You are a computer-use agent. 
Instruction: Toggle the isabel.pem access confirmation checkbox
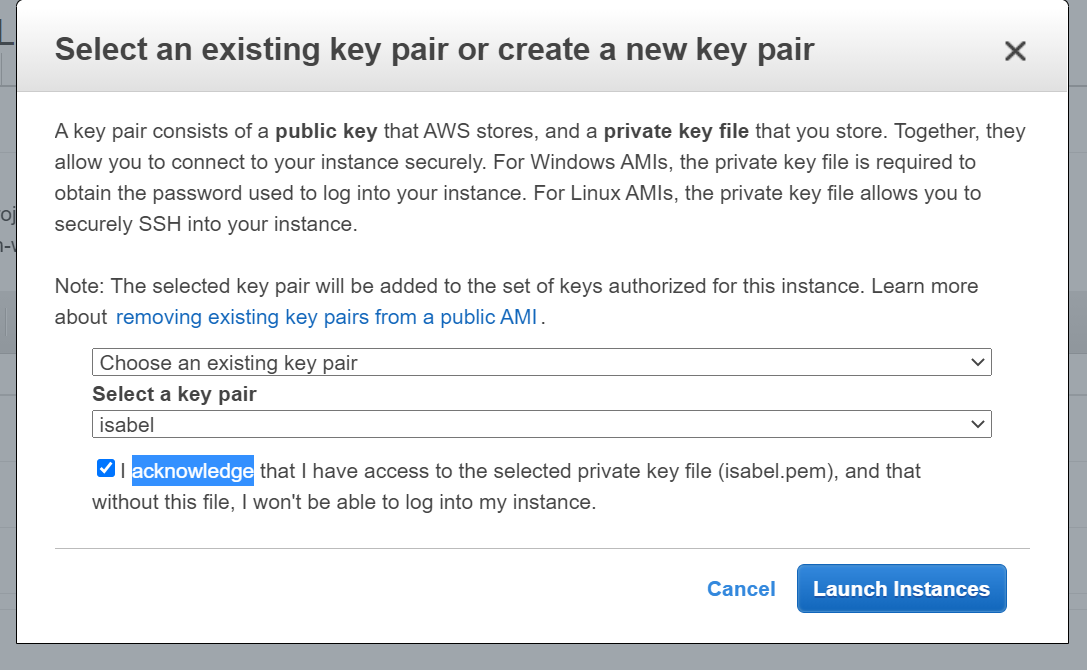click(x=105, y=467)
